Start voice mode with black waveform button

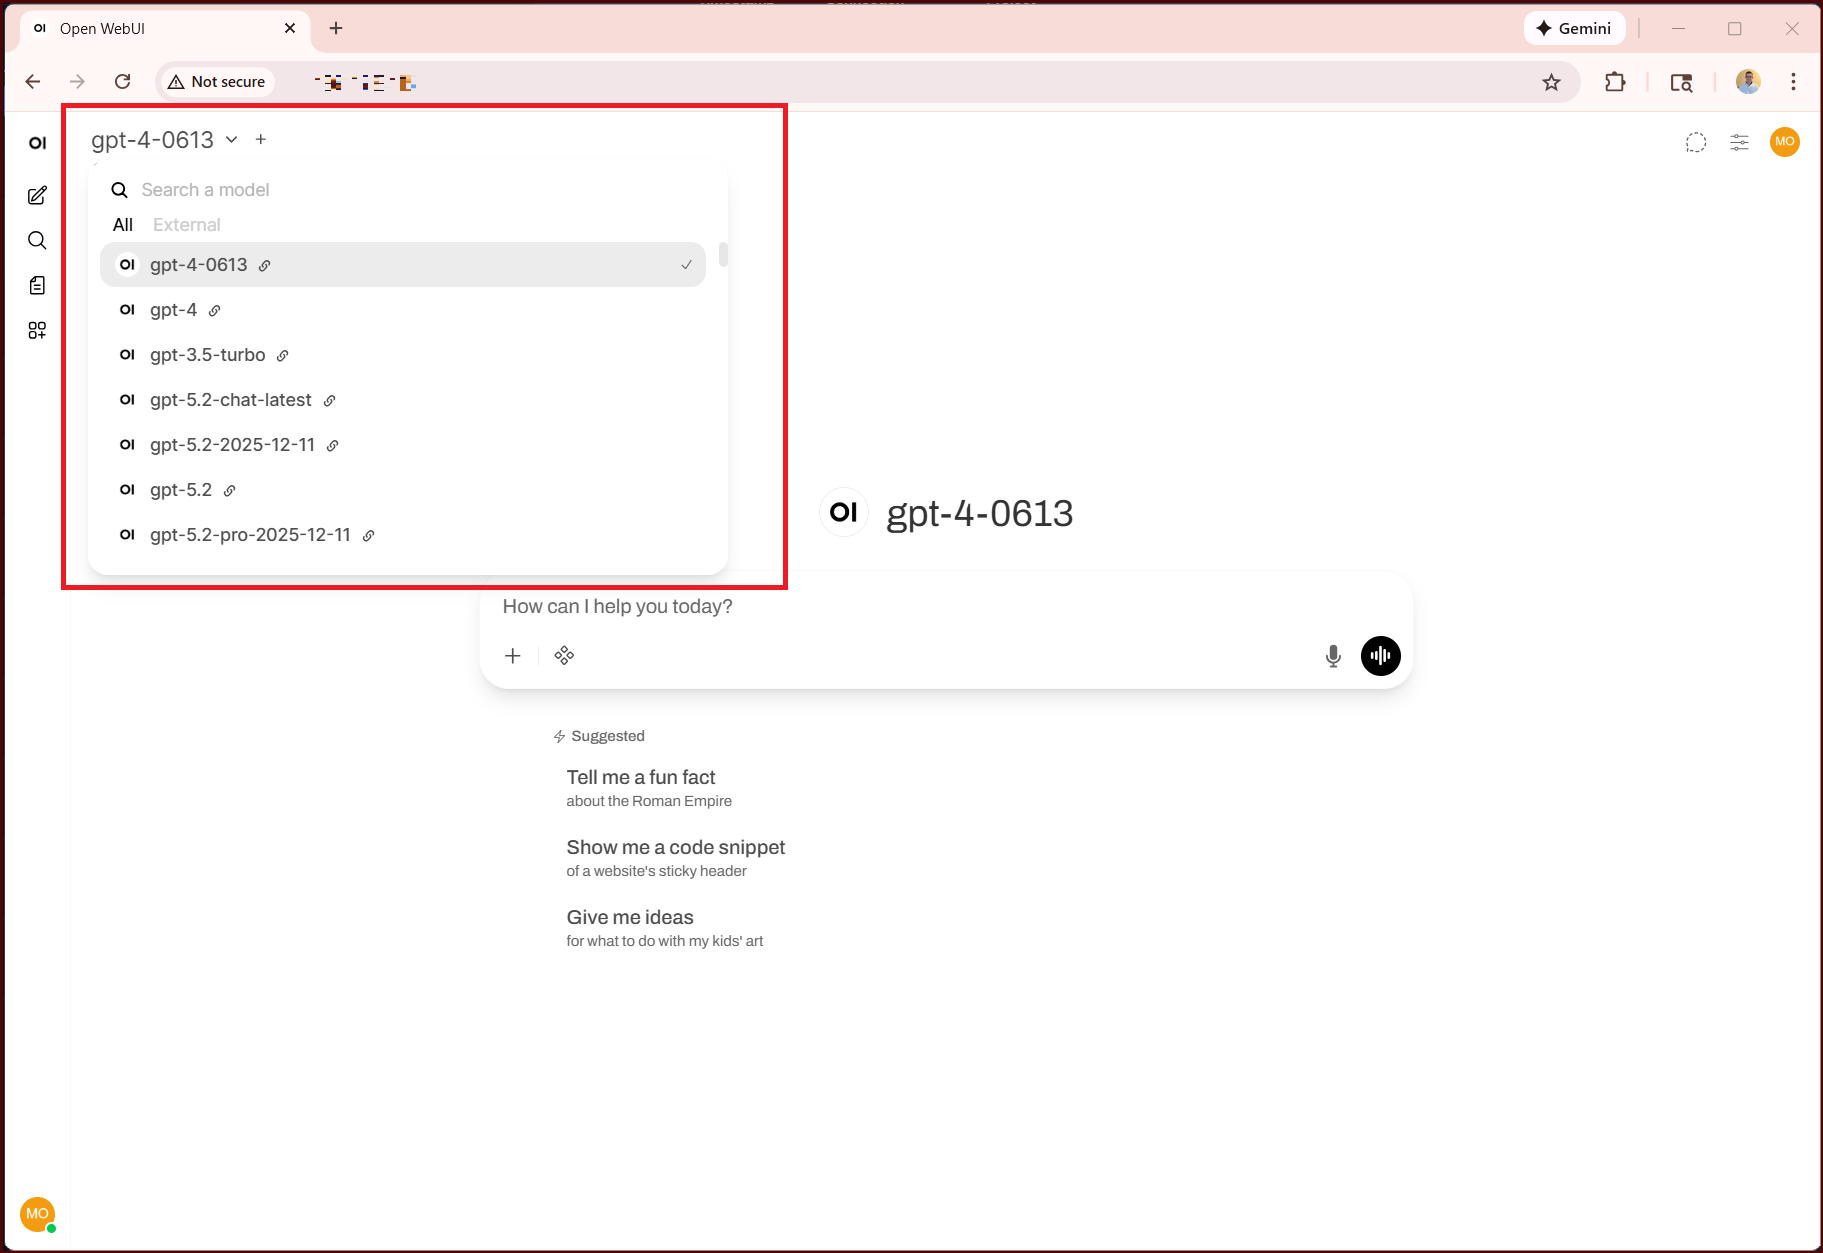coord(1380,656)
